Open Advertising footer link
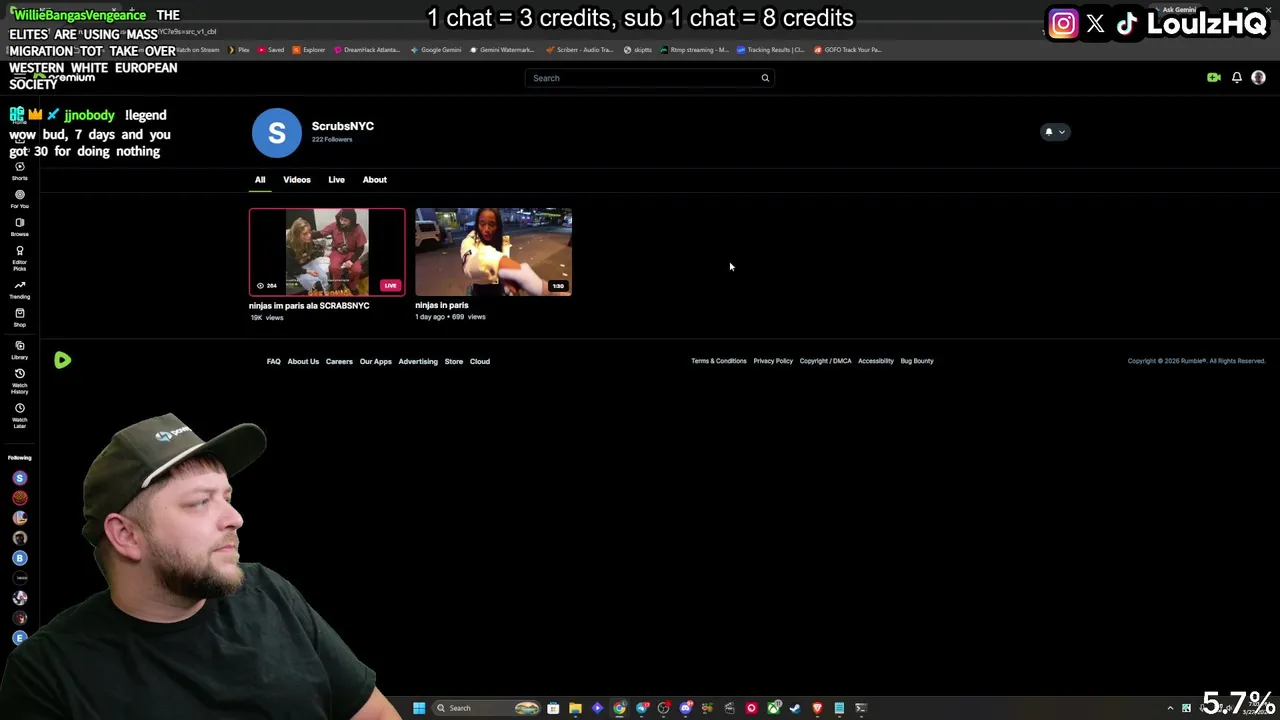Image resolution: width=1280 pixels, height=720 pixels. click(418, 361)
